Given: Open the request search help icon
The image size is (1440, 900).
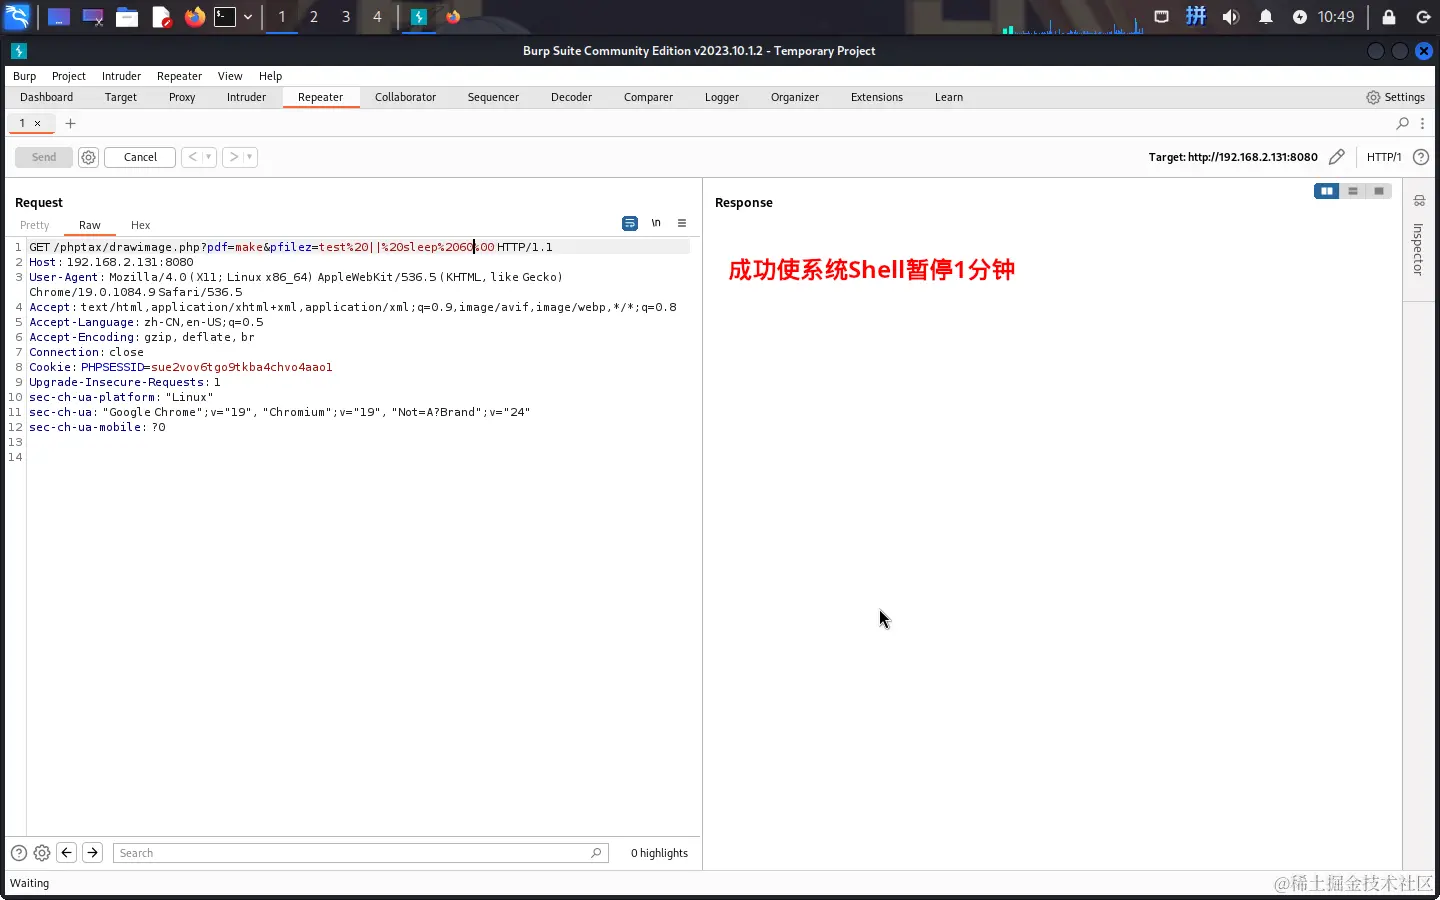Looking at the screenshot, I should coord(19,853).
